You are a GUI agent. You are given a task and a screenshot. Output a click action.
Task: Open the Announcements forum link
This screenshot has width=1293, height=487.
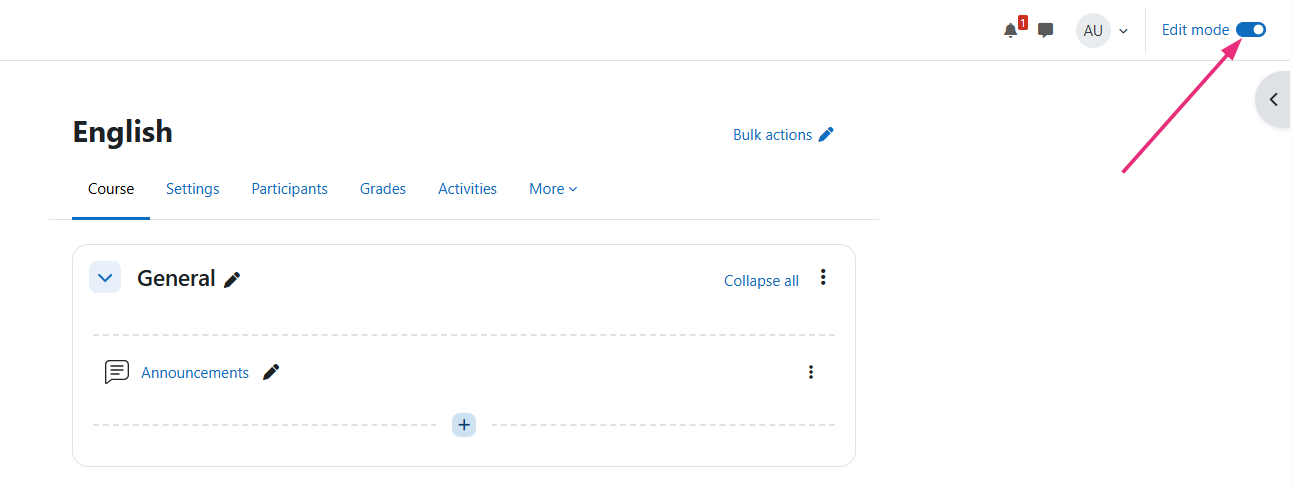(195, 372)
